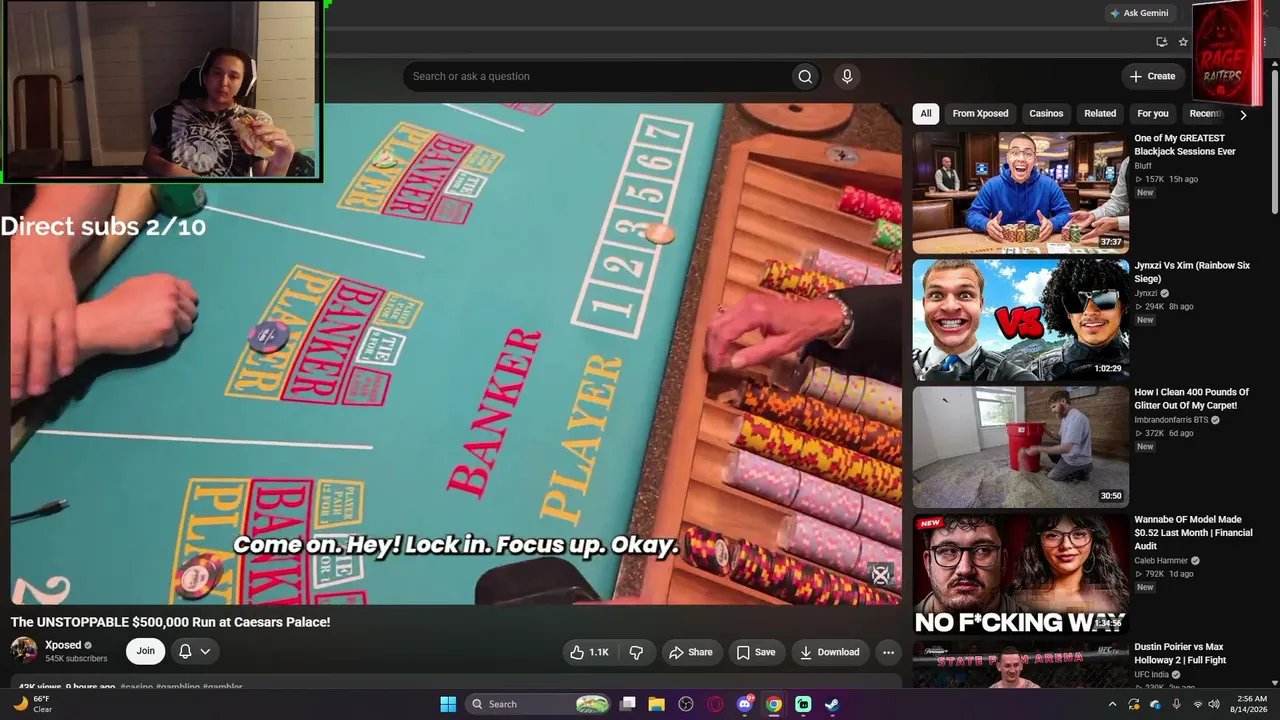Open the GREATEST Blackjack Sessions video thumbnail
The image size is (1280, 720).
point(1020,193)
